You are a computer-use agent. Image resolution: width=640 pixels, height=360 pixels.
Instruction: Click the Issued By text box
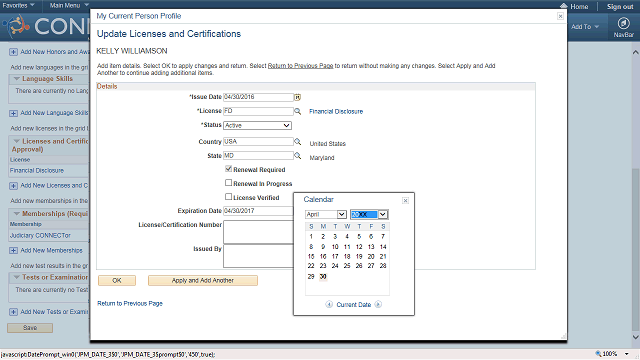(258, 256)
